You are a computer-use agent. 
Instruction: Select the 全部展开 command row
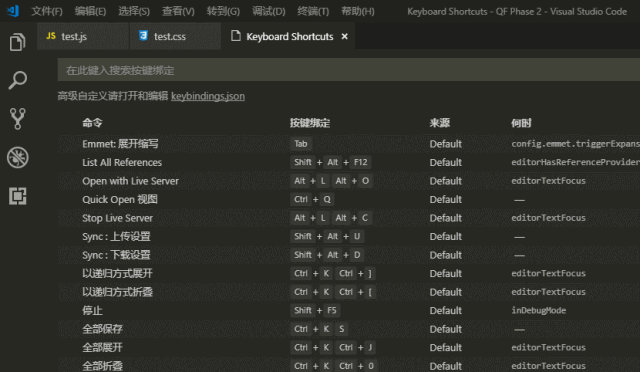[x=349, y=347]
